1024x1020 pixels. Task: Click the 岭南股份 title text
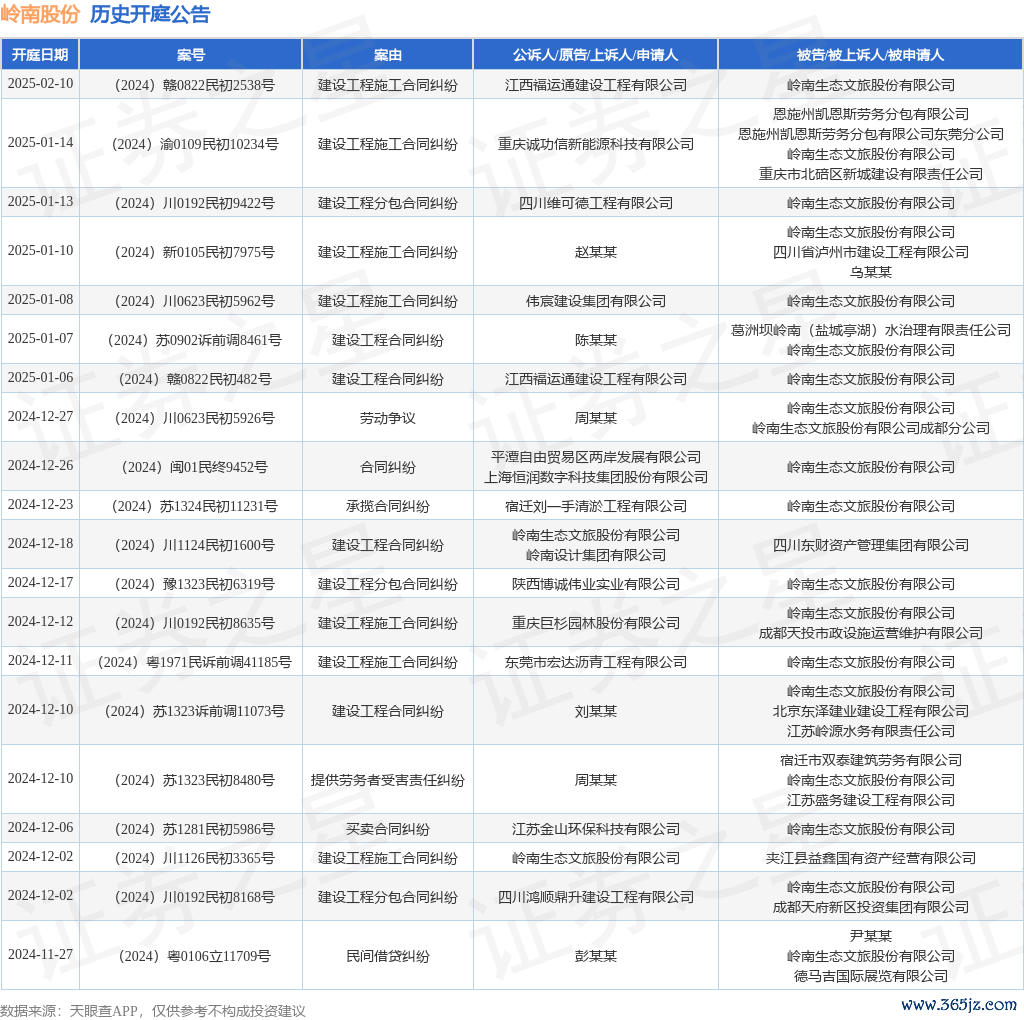point(40,14)
